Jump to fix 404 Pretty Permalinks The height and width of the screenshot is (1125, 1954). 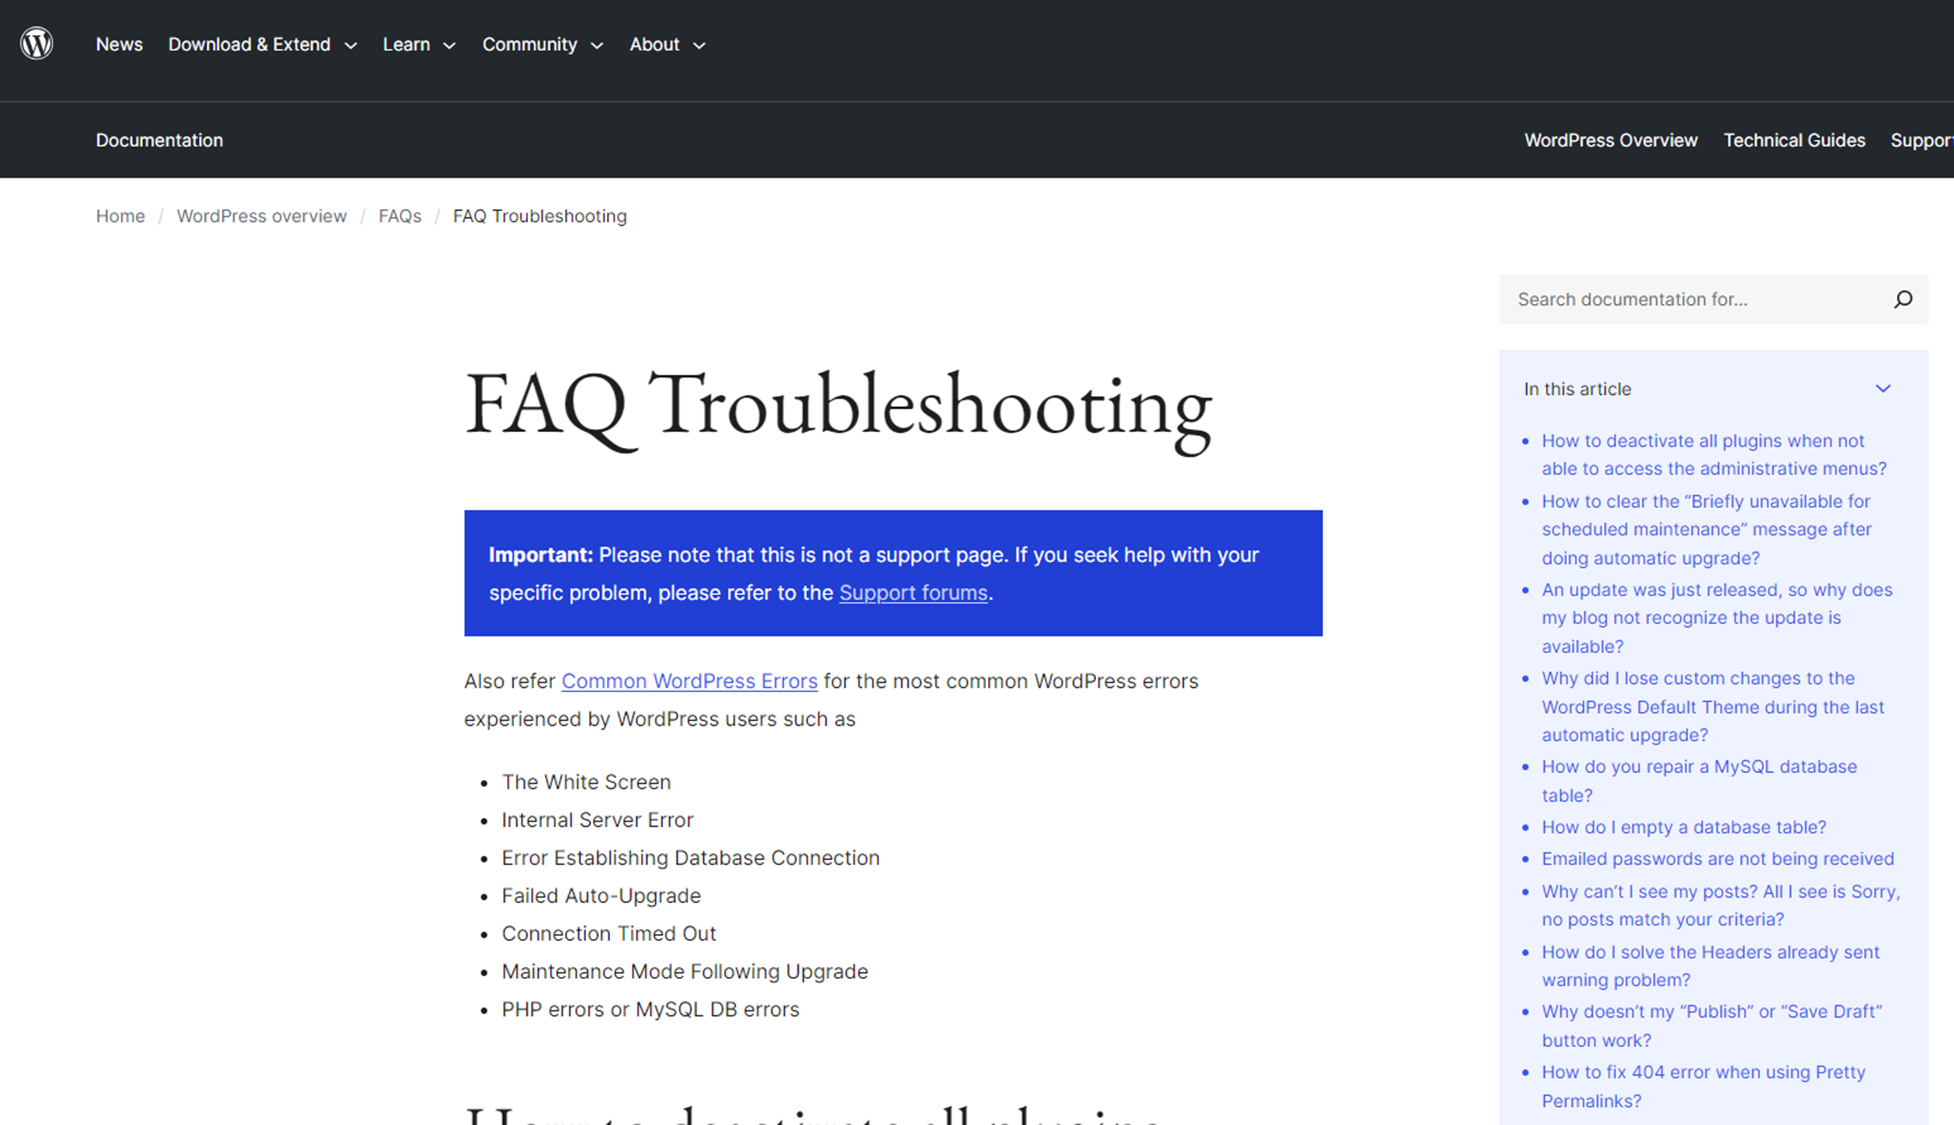(1703, 1086)
